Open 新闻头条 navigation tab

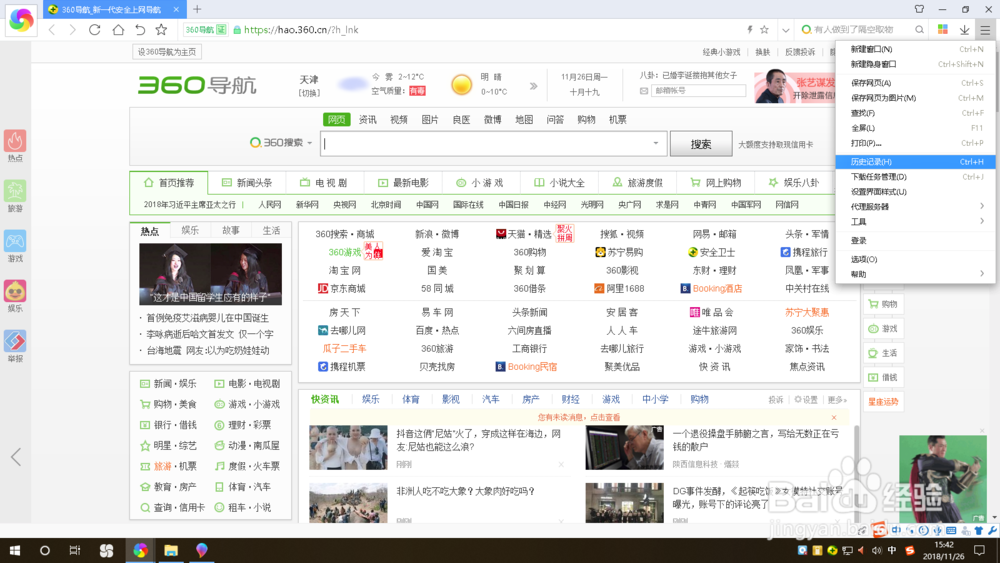tap(247, 183)
